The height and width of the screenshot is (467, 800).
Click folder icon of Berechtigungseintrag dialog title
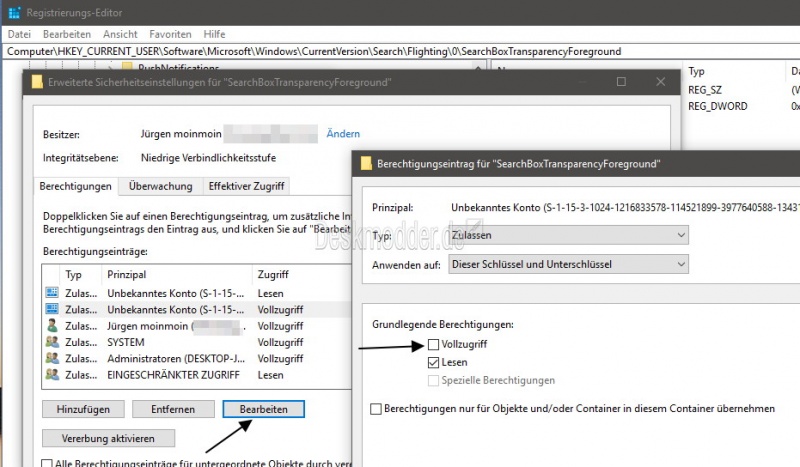click(x=366, y=163)
